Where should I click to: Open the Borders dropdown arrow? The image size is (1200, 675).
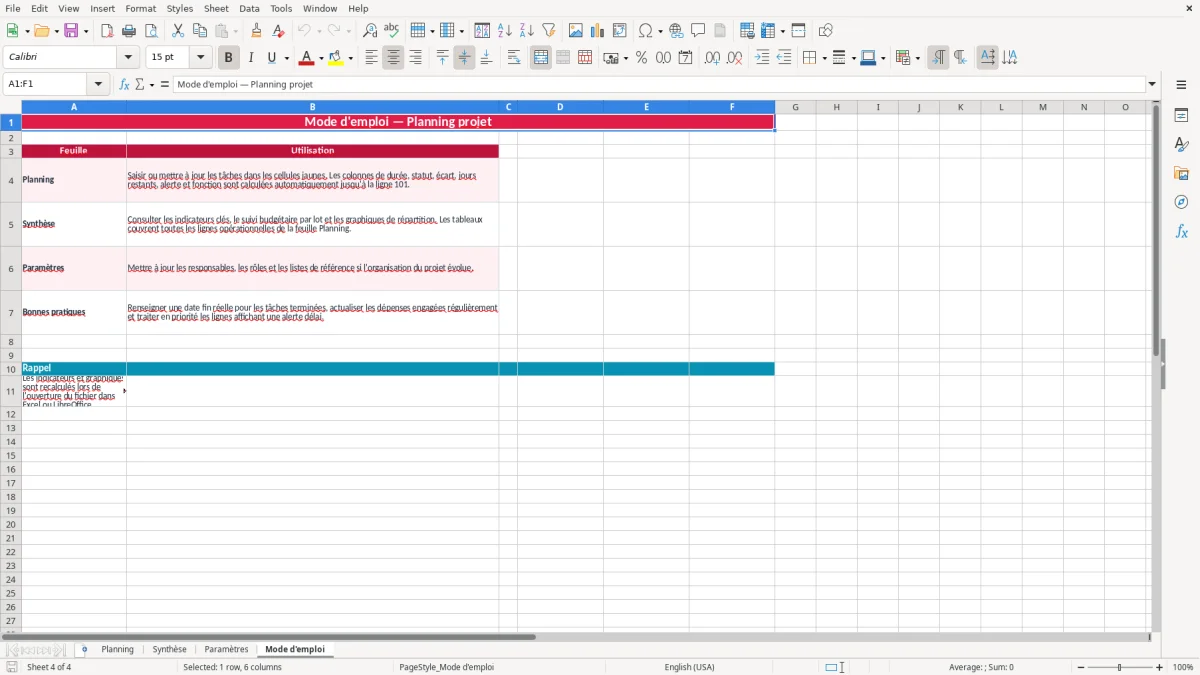[824, 58]
